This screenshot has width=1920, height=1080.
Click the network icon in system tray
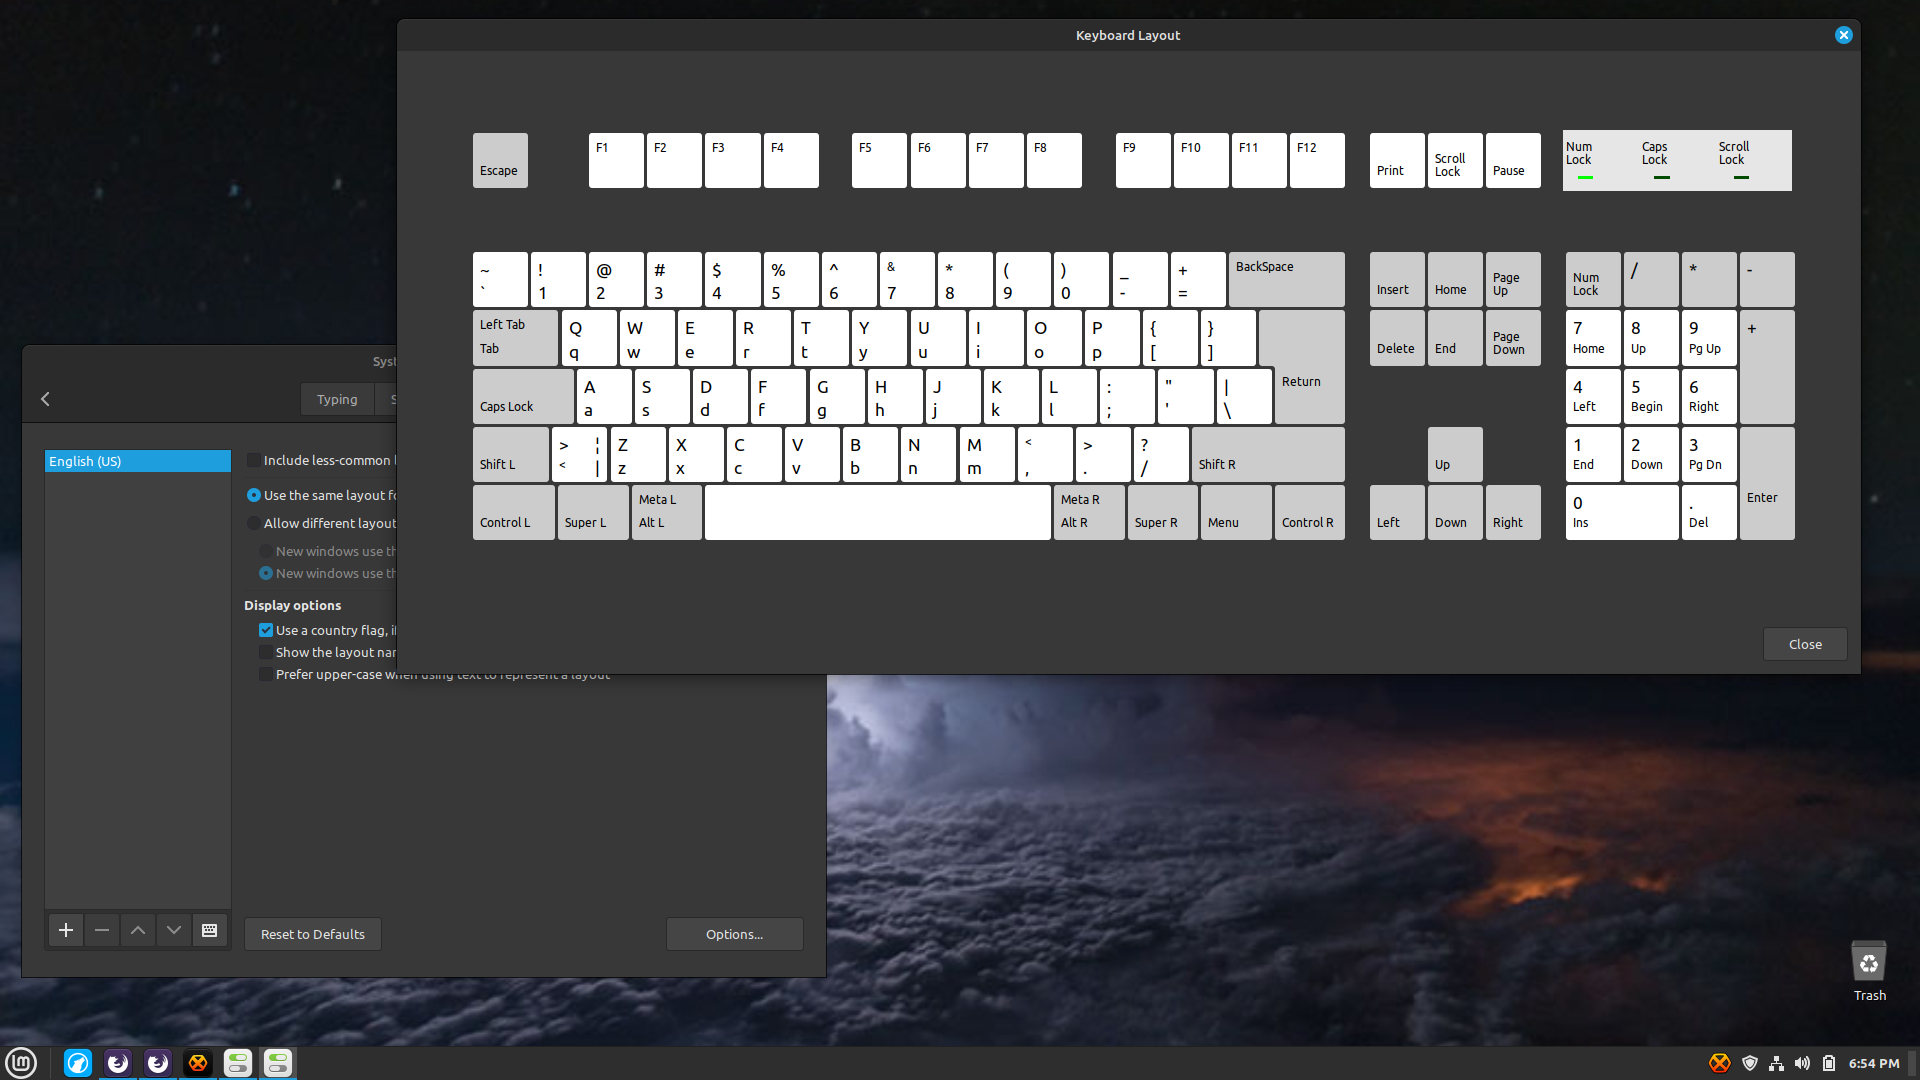click(1776, 1063)
